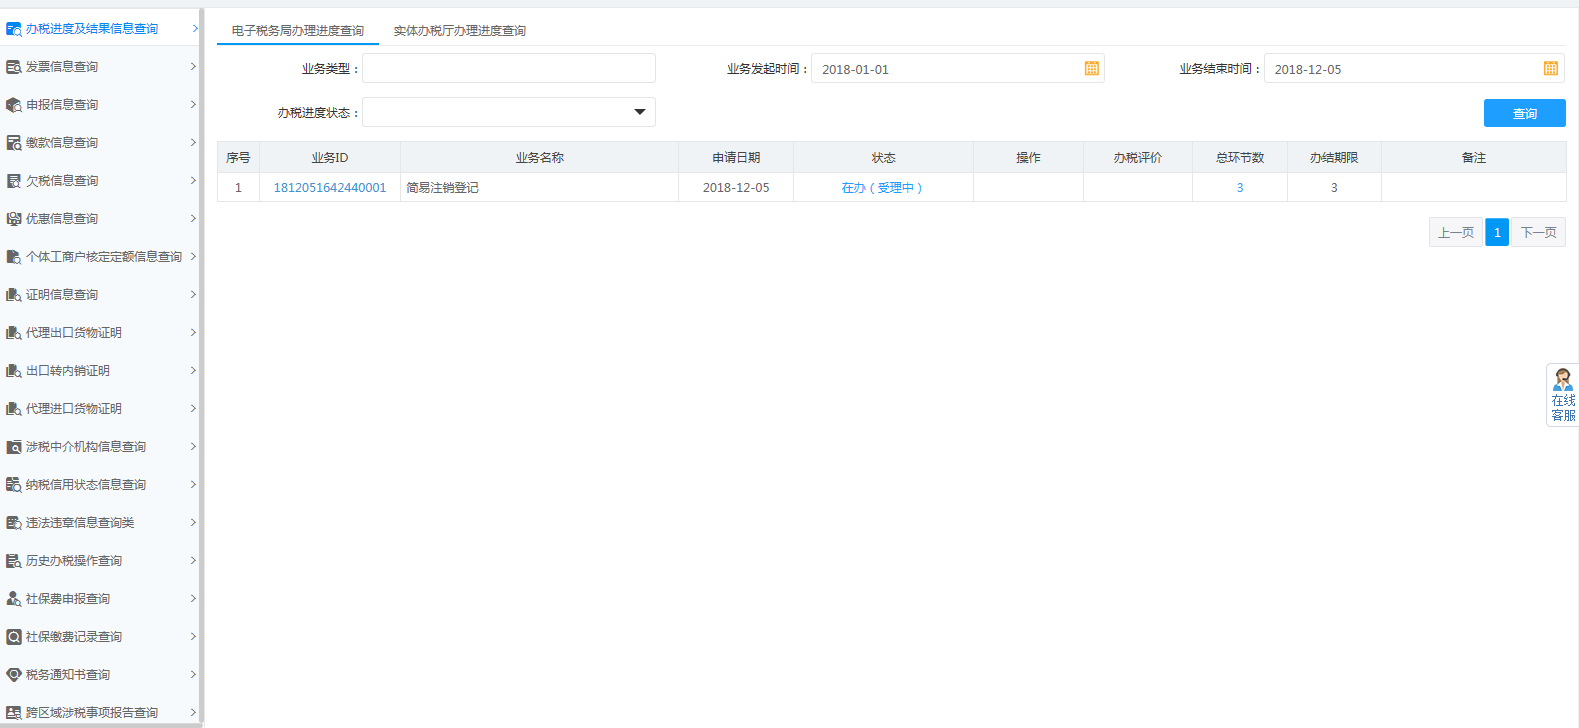This screenshot has height=728, width=1579.
Task: Focus the 业务类型 input field
Action: coord(509,68)
